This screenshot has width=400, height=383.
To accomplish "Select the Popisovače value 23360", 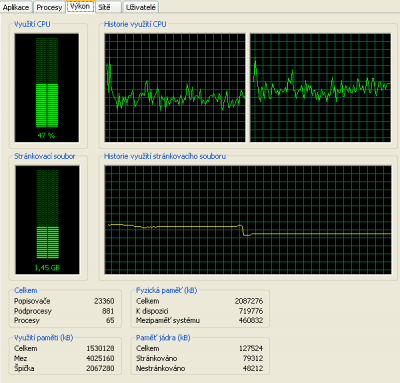I will [x=104, y=301].
